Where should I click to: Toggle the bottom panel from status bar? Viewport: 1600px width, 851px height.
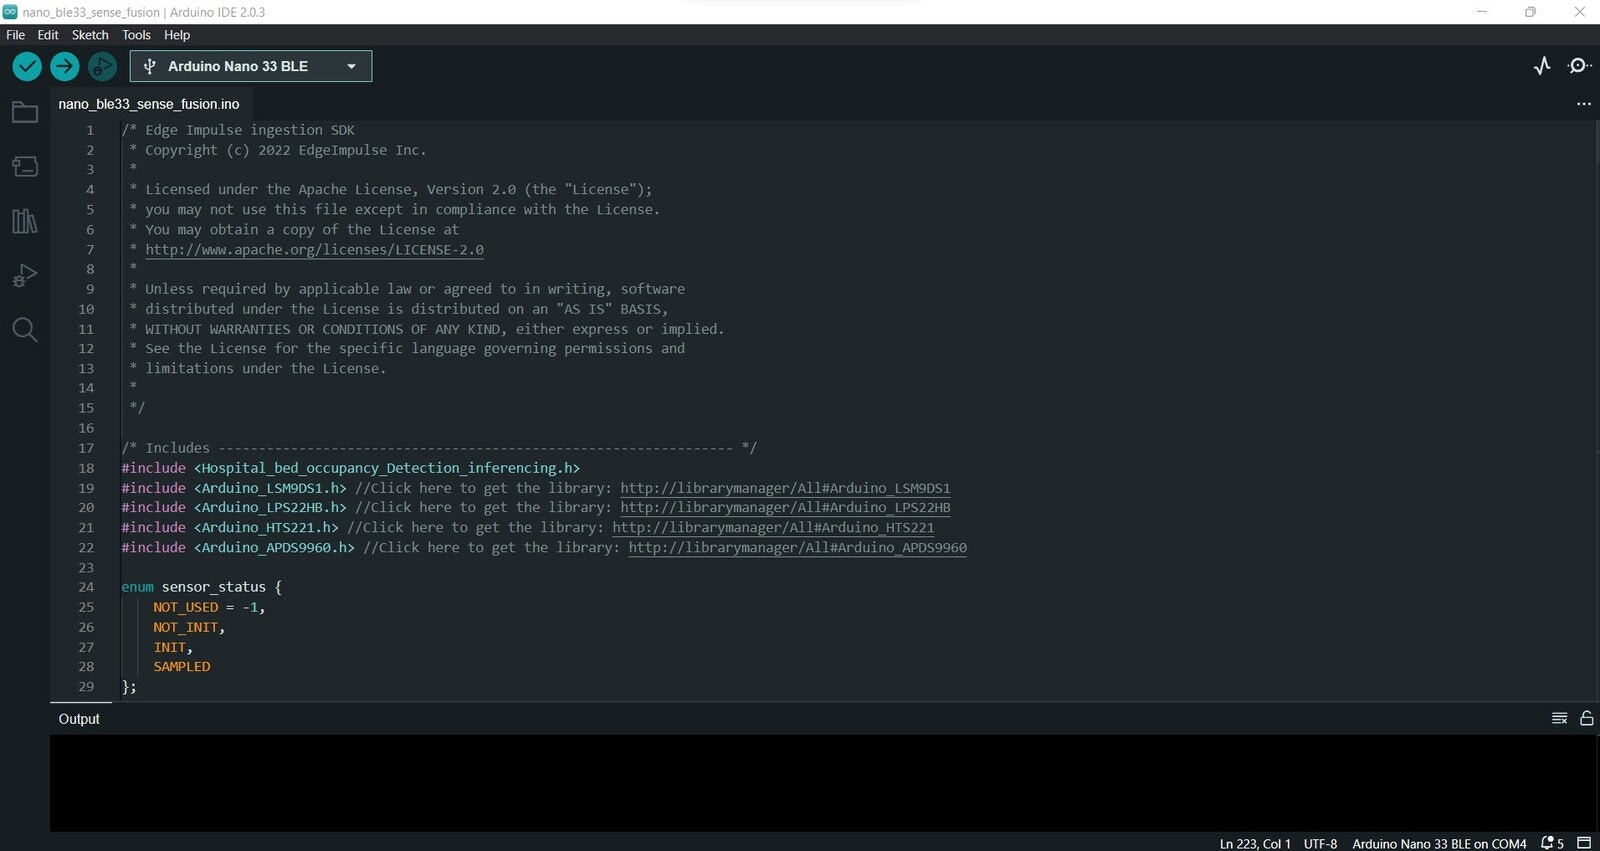[x=1584, y=843]
